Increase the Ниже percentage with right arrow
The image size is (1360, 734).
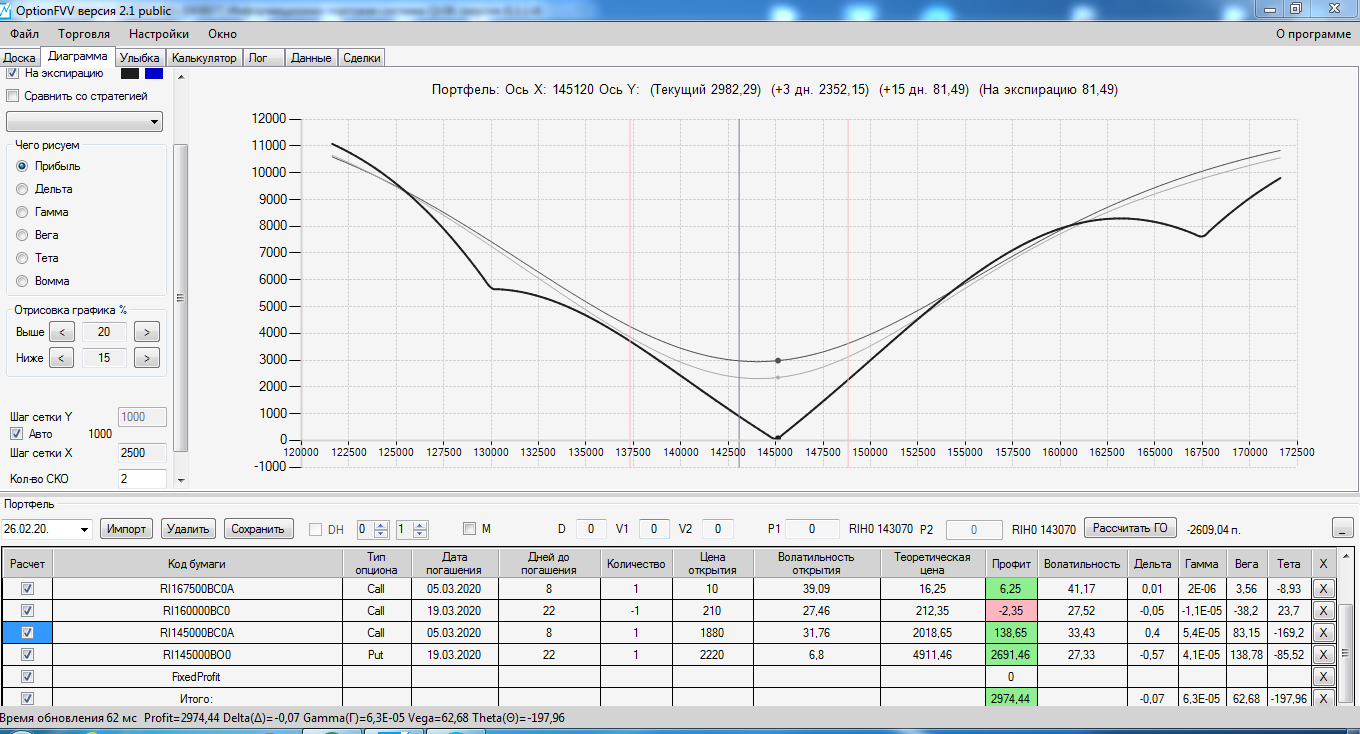(147, 358)
